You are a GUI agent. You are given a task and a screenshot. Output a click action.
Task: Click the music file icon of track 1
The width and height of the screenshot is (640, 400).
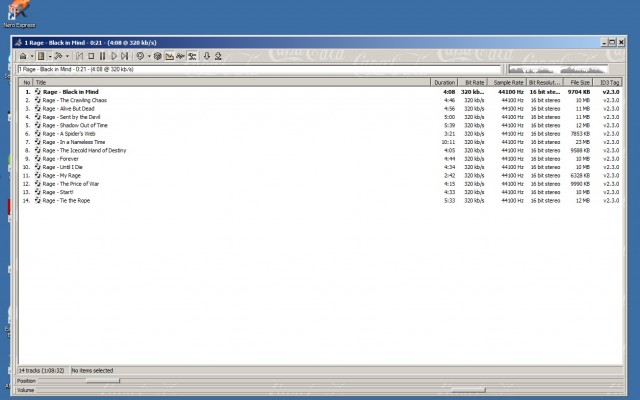click(x=38, y=91)
